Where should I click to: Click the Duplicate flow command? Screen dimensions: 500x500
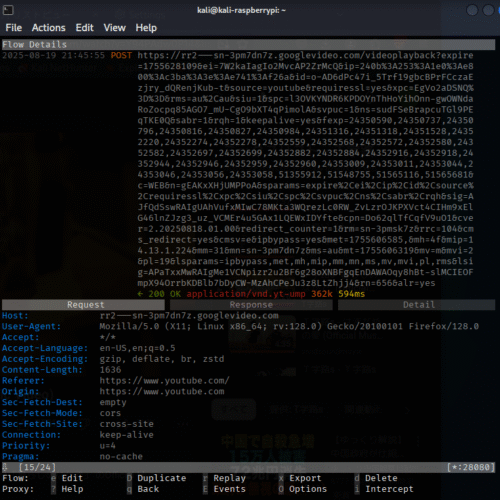coord(162,478)
